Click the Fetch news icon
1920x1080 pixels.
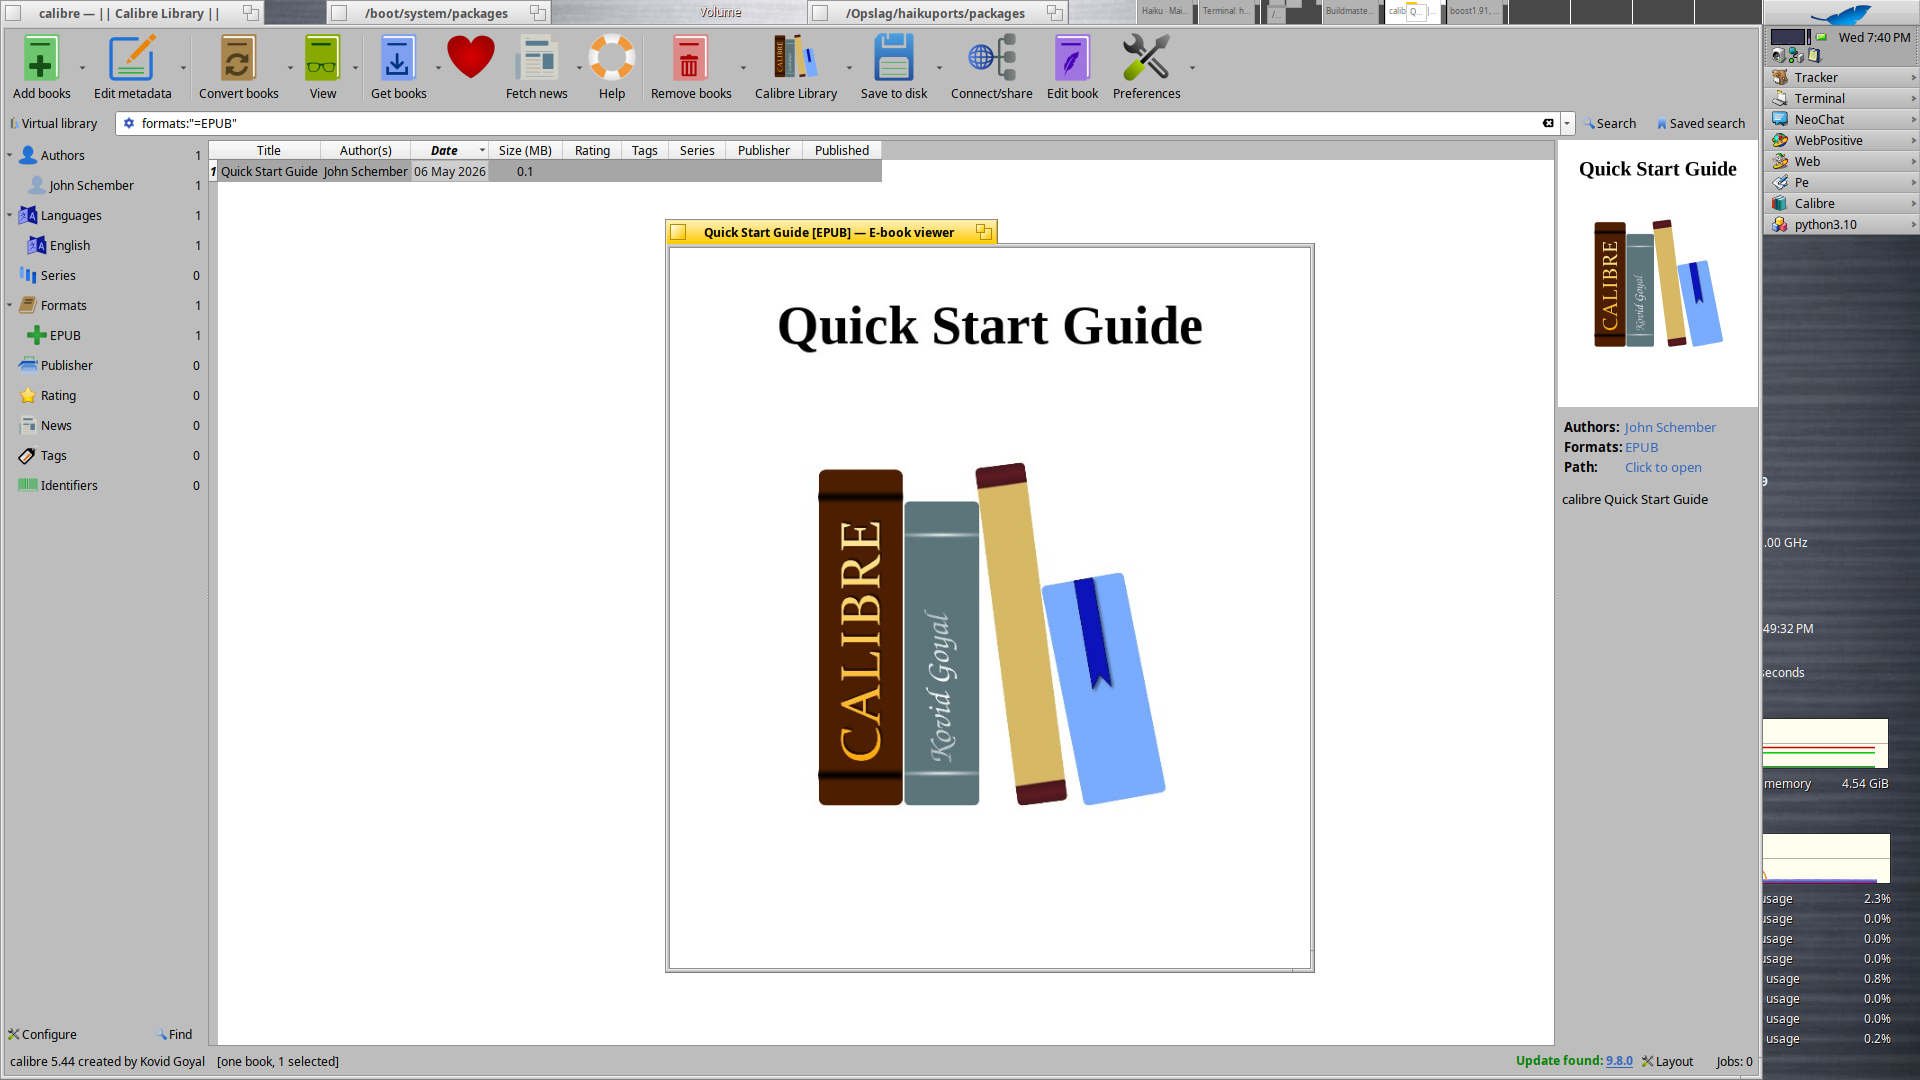536,58
